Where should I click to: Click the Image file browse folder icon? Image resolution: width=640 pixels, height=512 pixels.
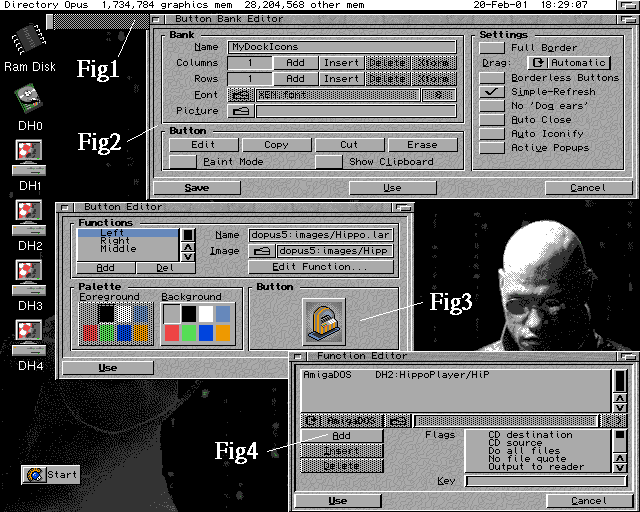point(262,251)
